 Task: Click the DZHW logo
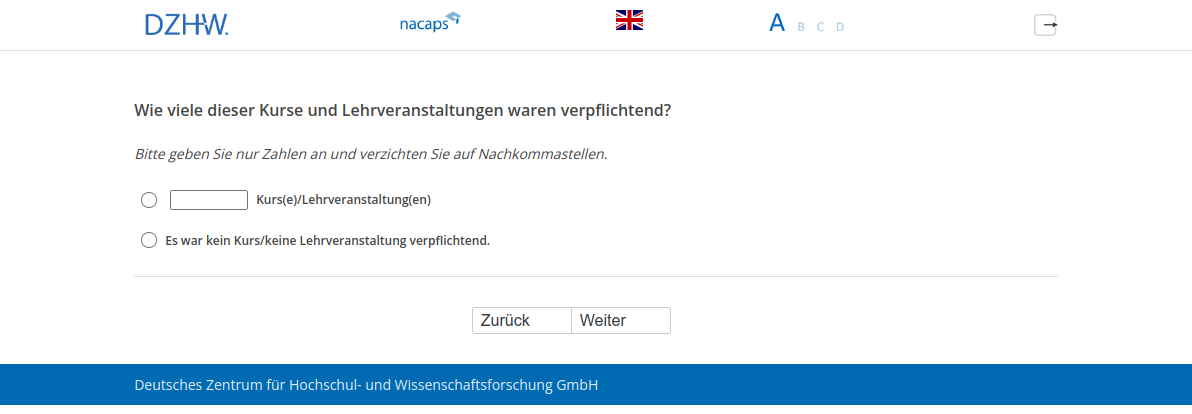[186, 25]
